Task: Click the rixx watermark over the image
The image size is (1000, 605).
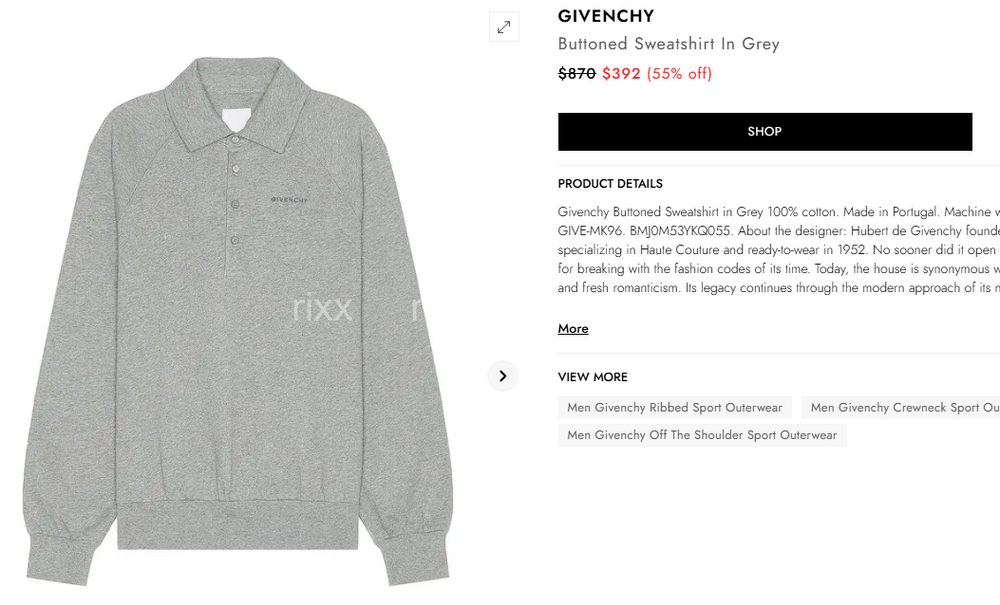Action: coord(322,309)
